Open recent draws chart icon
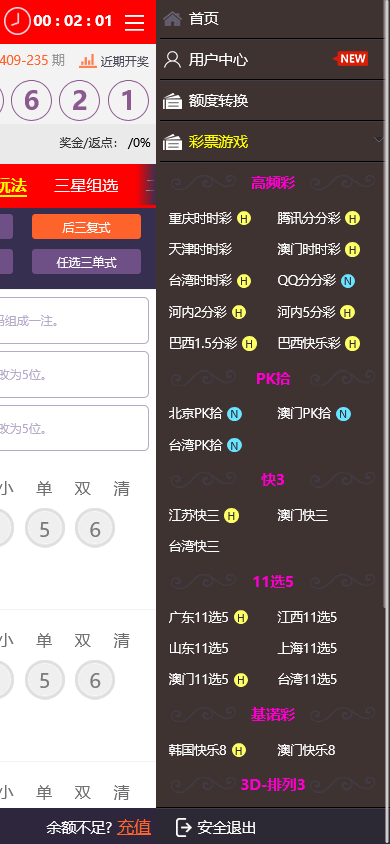Screen dimensions: 390x844 (88, 61)
